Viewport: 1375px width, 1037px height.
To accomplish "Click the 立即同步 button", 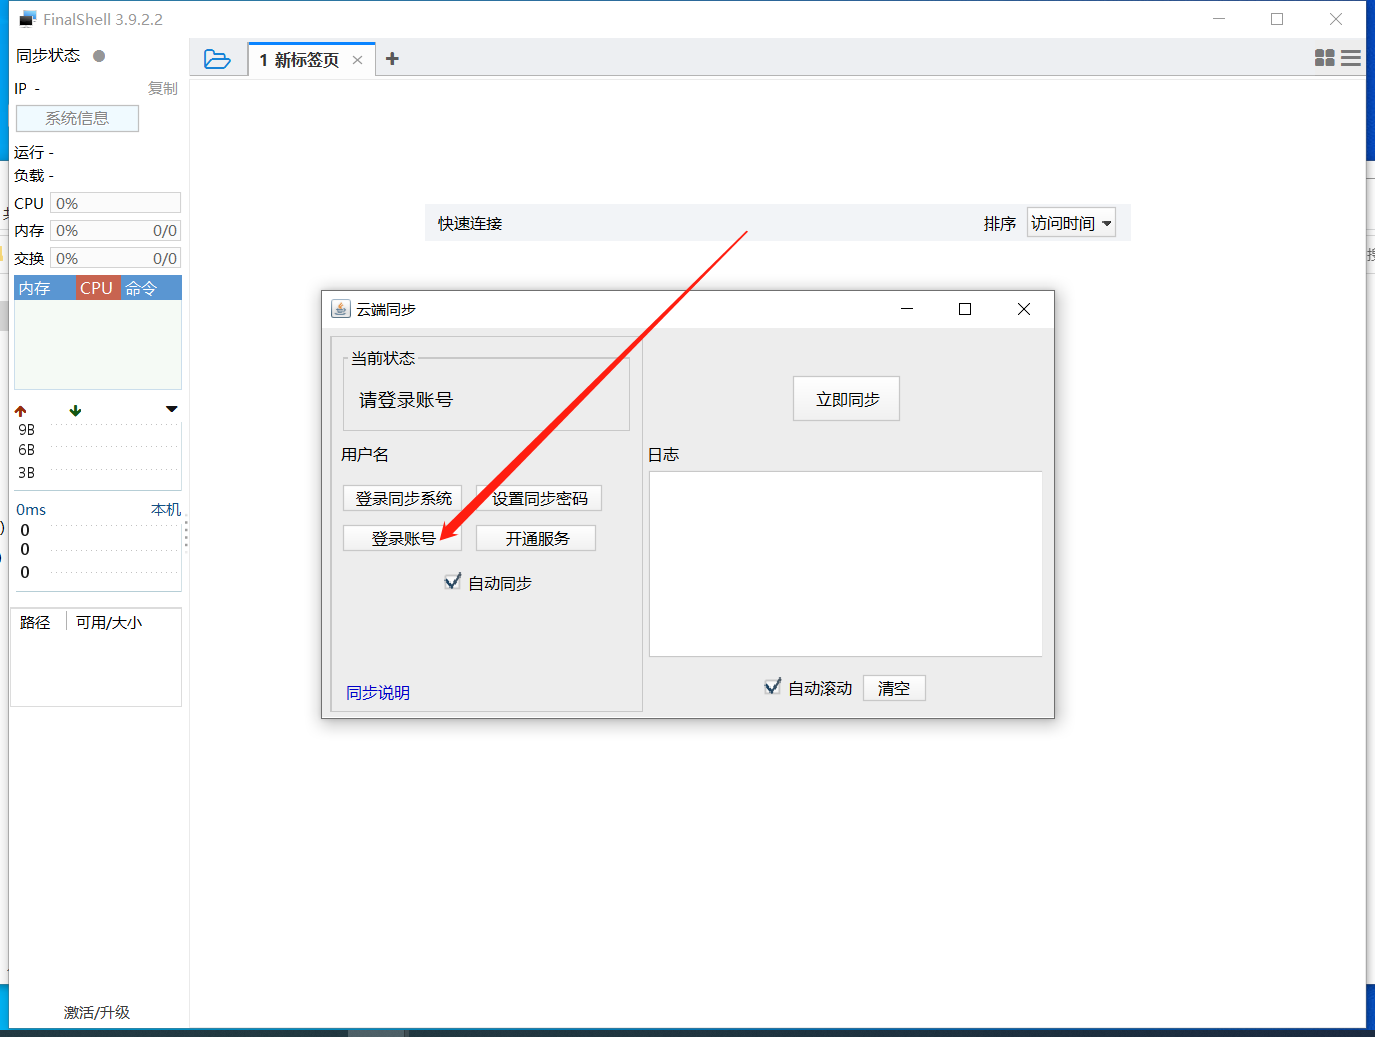I will (846, 398).
